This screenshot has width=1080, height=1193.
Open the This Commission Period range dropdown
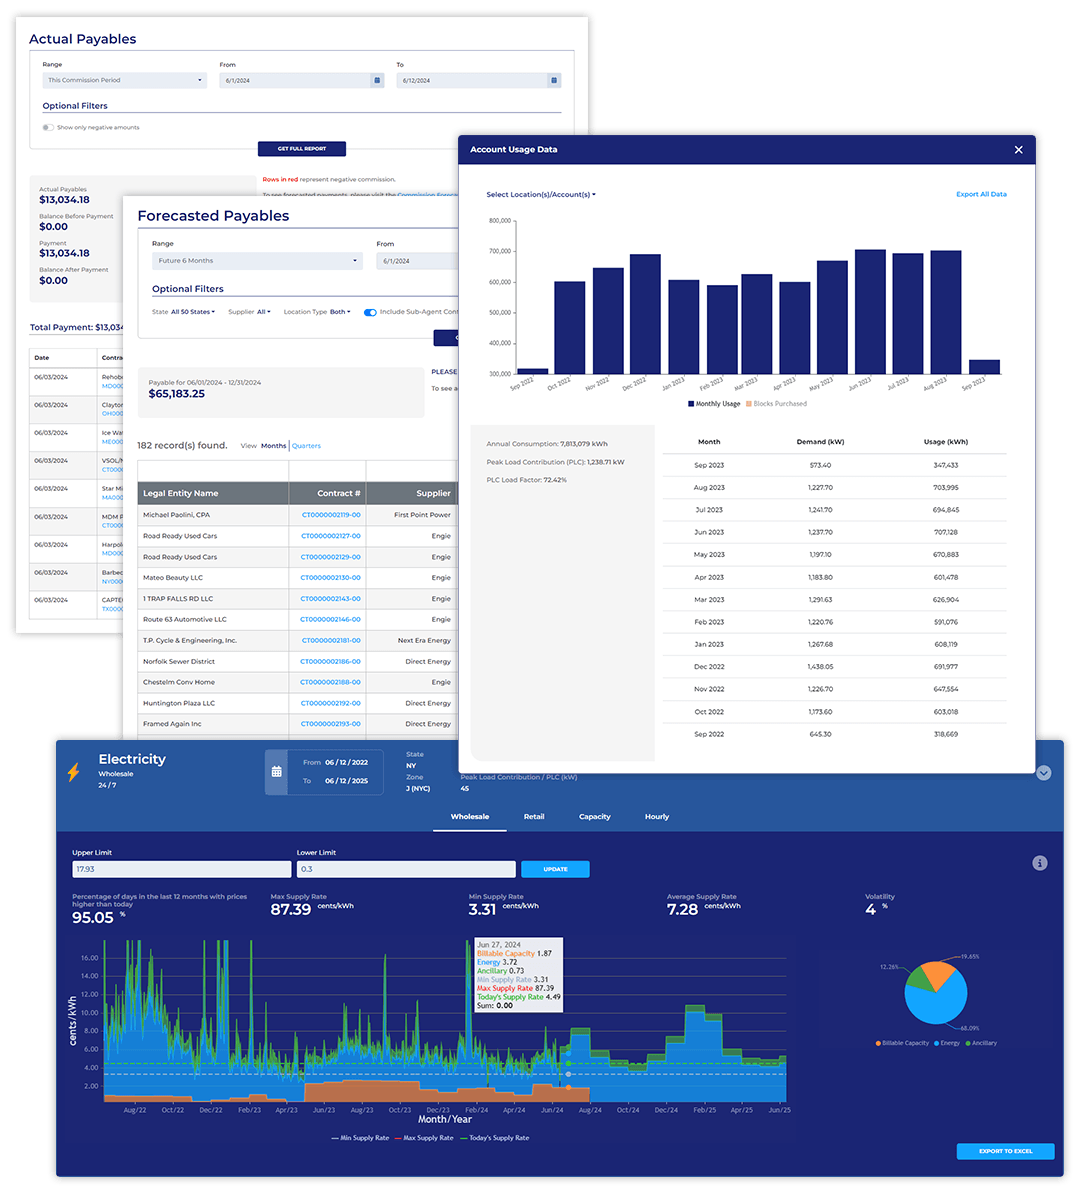point(124,80)
